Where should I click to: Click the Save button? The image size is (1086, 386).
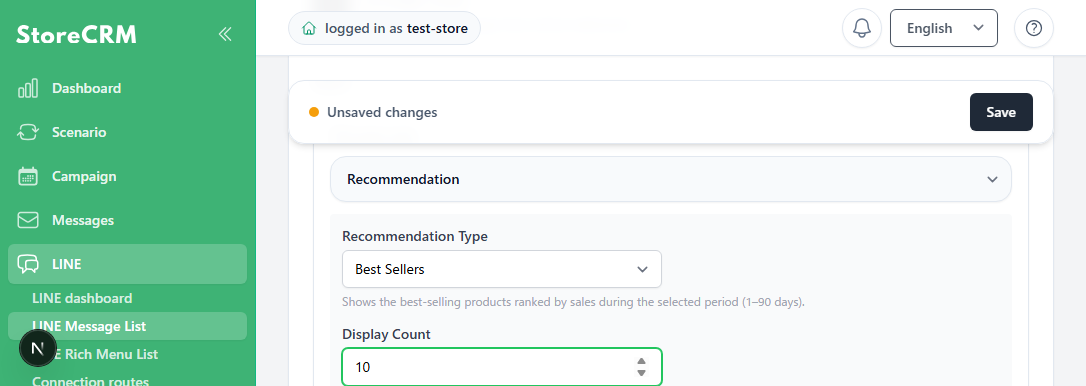click(x=1001, y=112)
